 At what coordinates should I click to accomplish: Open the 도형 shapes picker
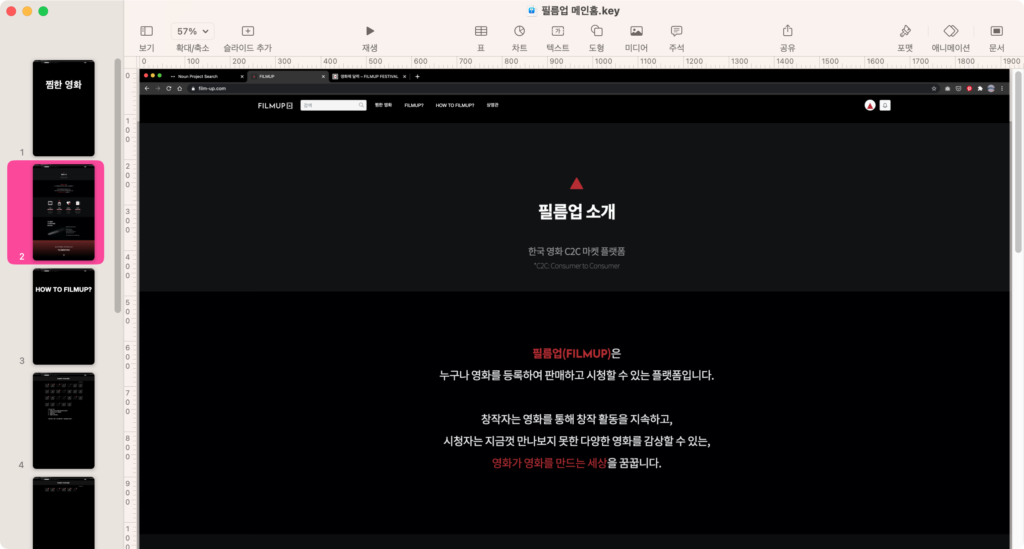coord(596,31)
